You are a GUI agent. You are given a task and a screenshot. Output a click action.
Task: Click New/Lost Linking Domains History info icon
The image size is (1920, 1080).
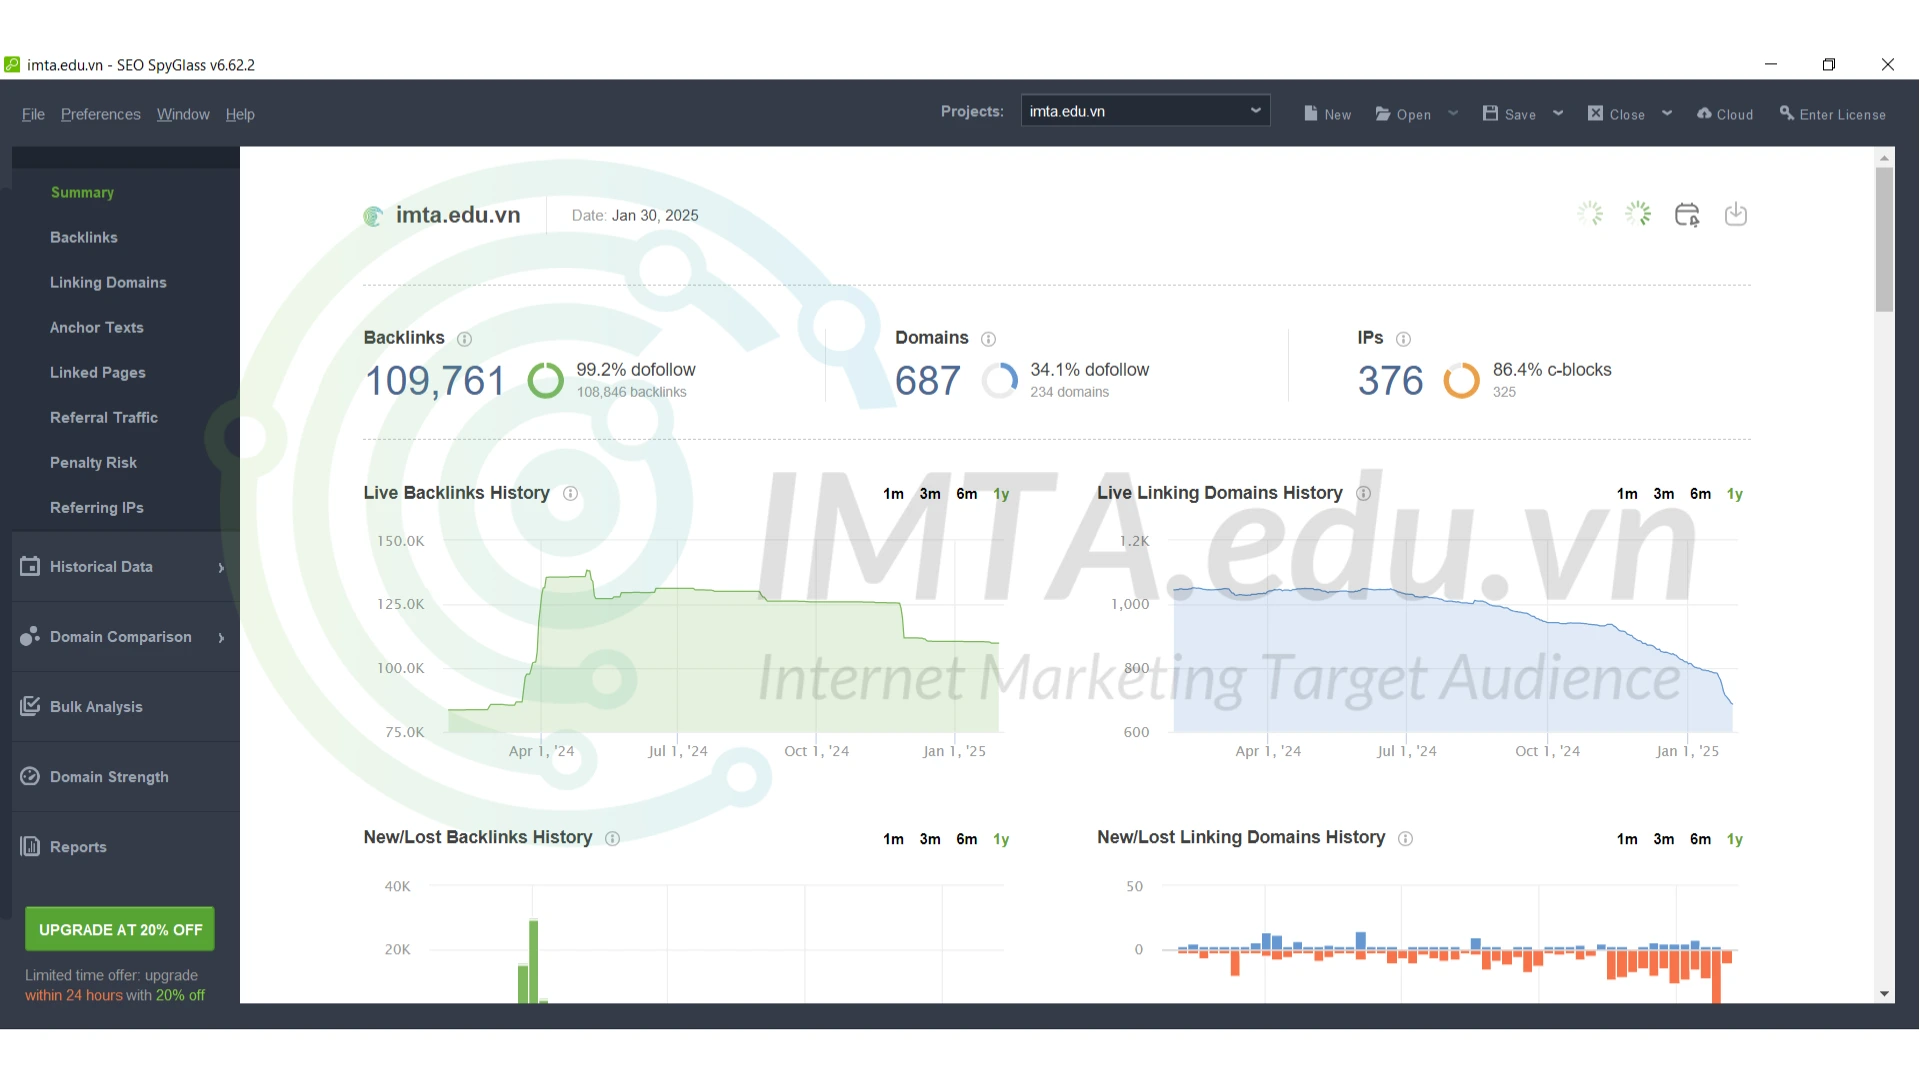tap(1405, 839)
